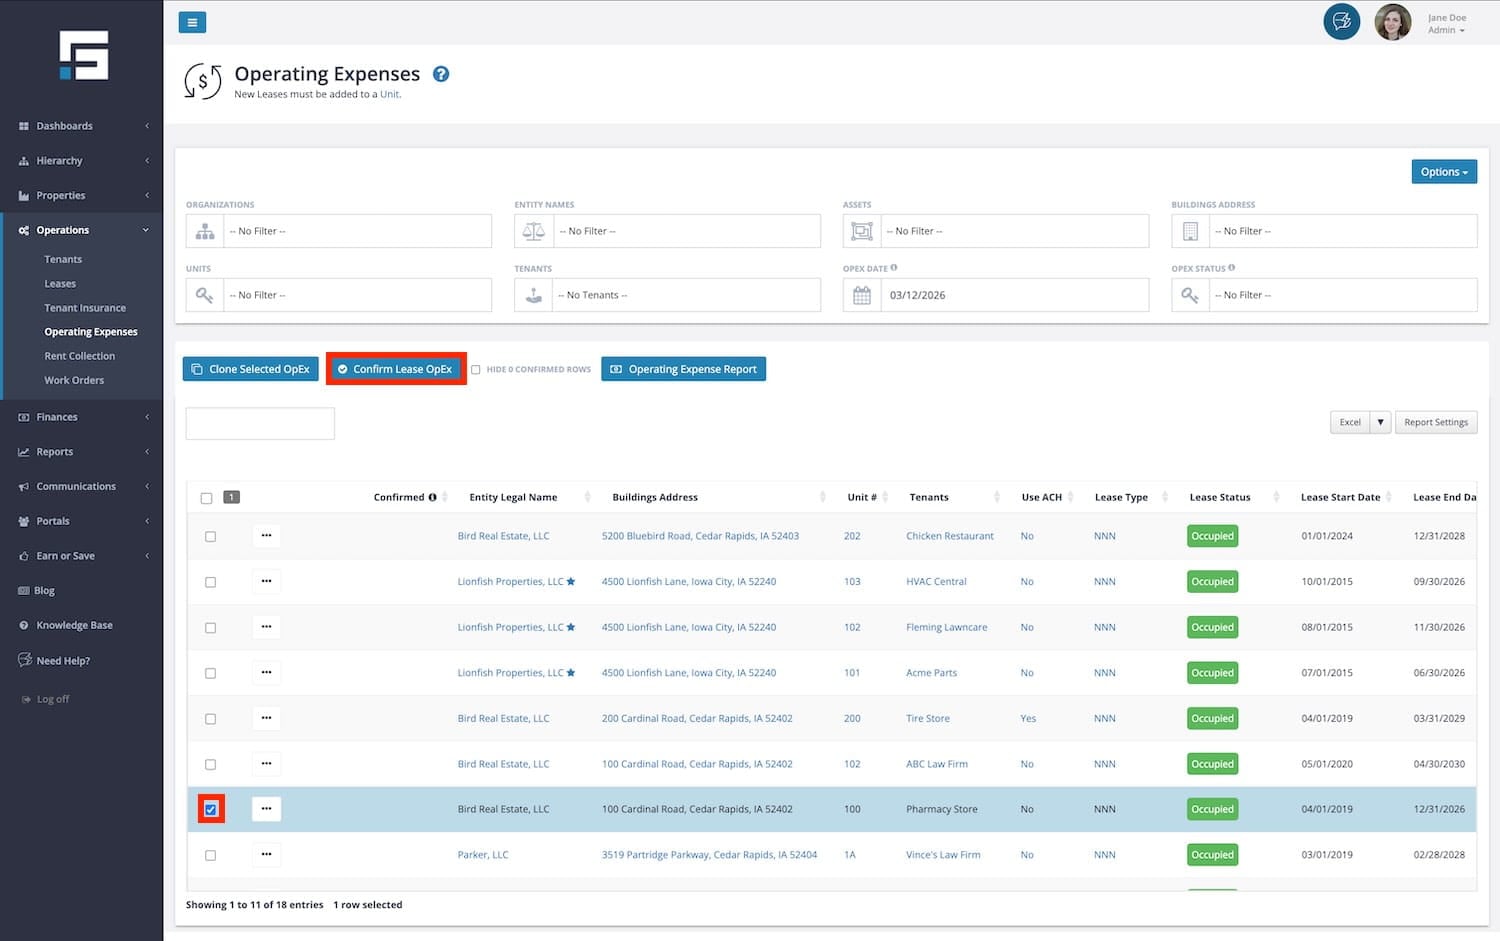Open Rent Collection in the sidebar
The width and height of the screenshot is (1500, 941).
click(80, 356)
